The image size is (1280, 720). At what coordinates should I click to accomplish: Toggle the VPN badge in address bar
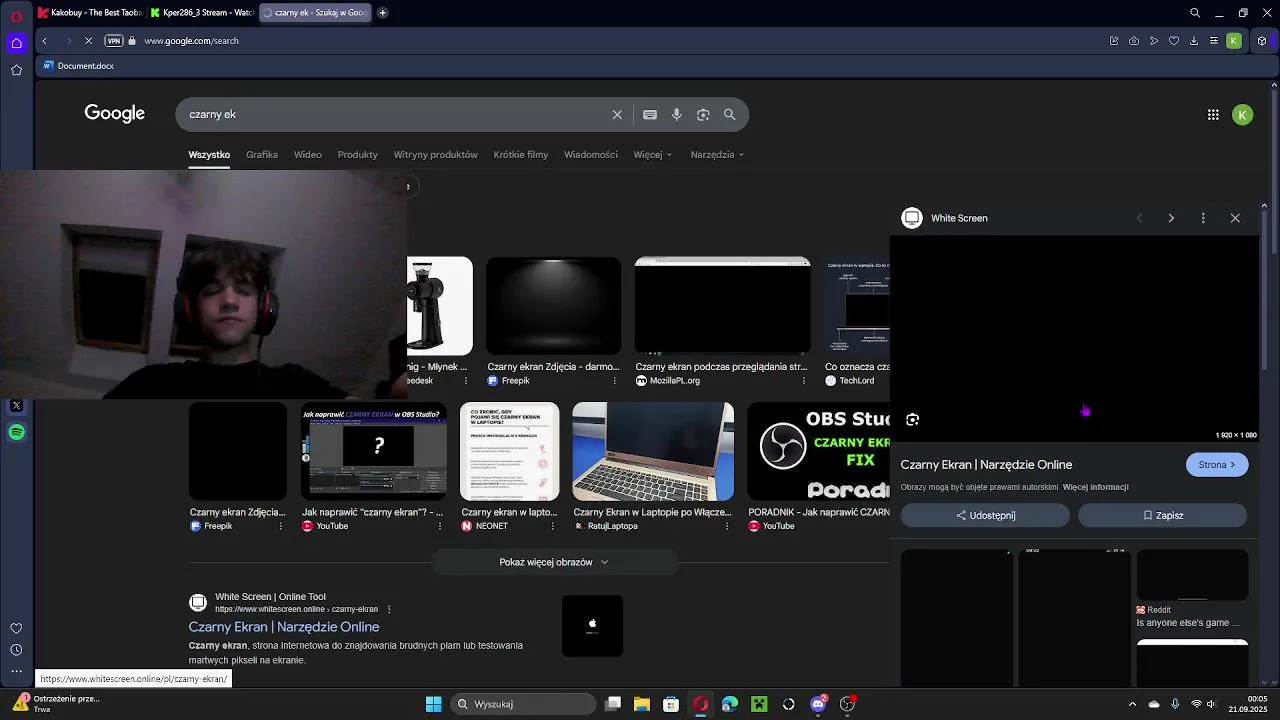pyautogui.click(x=113, y=41)
